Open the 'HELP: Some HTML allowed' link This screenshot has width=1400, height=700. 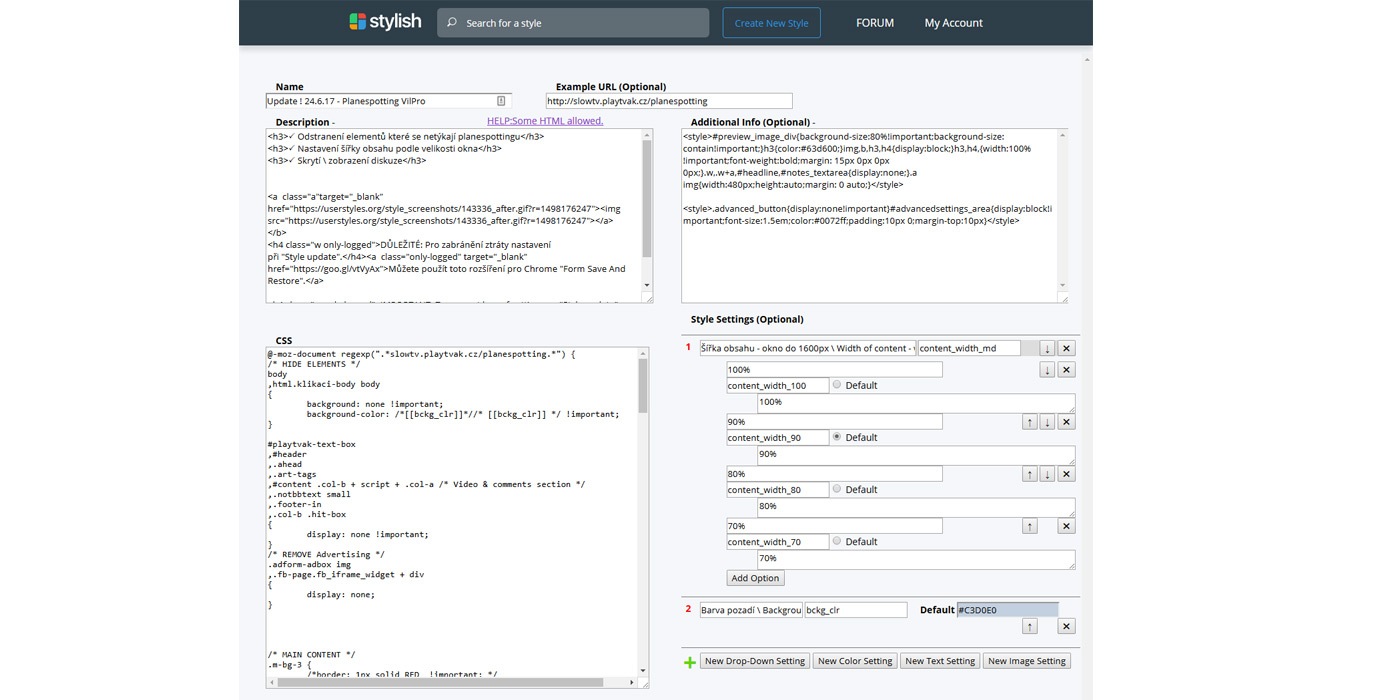[x=545, y=121]
